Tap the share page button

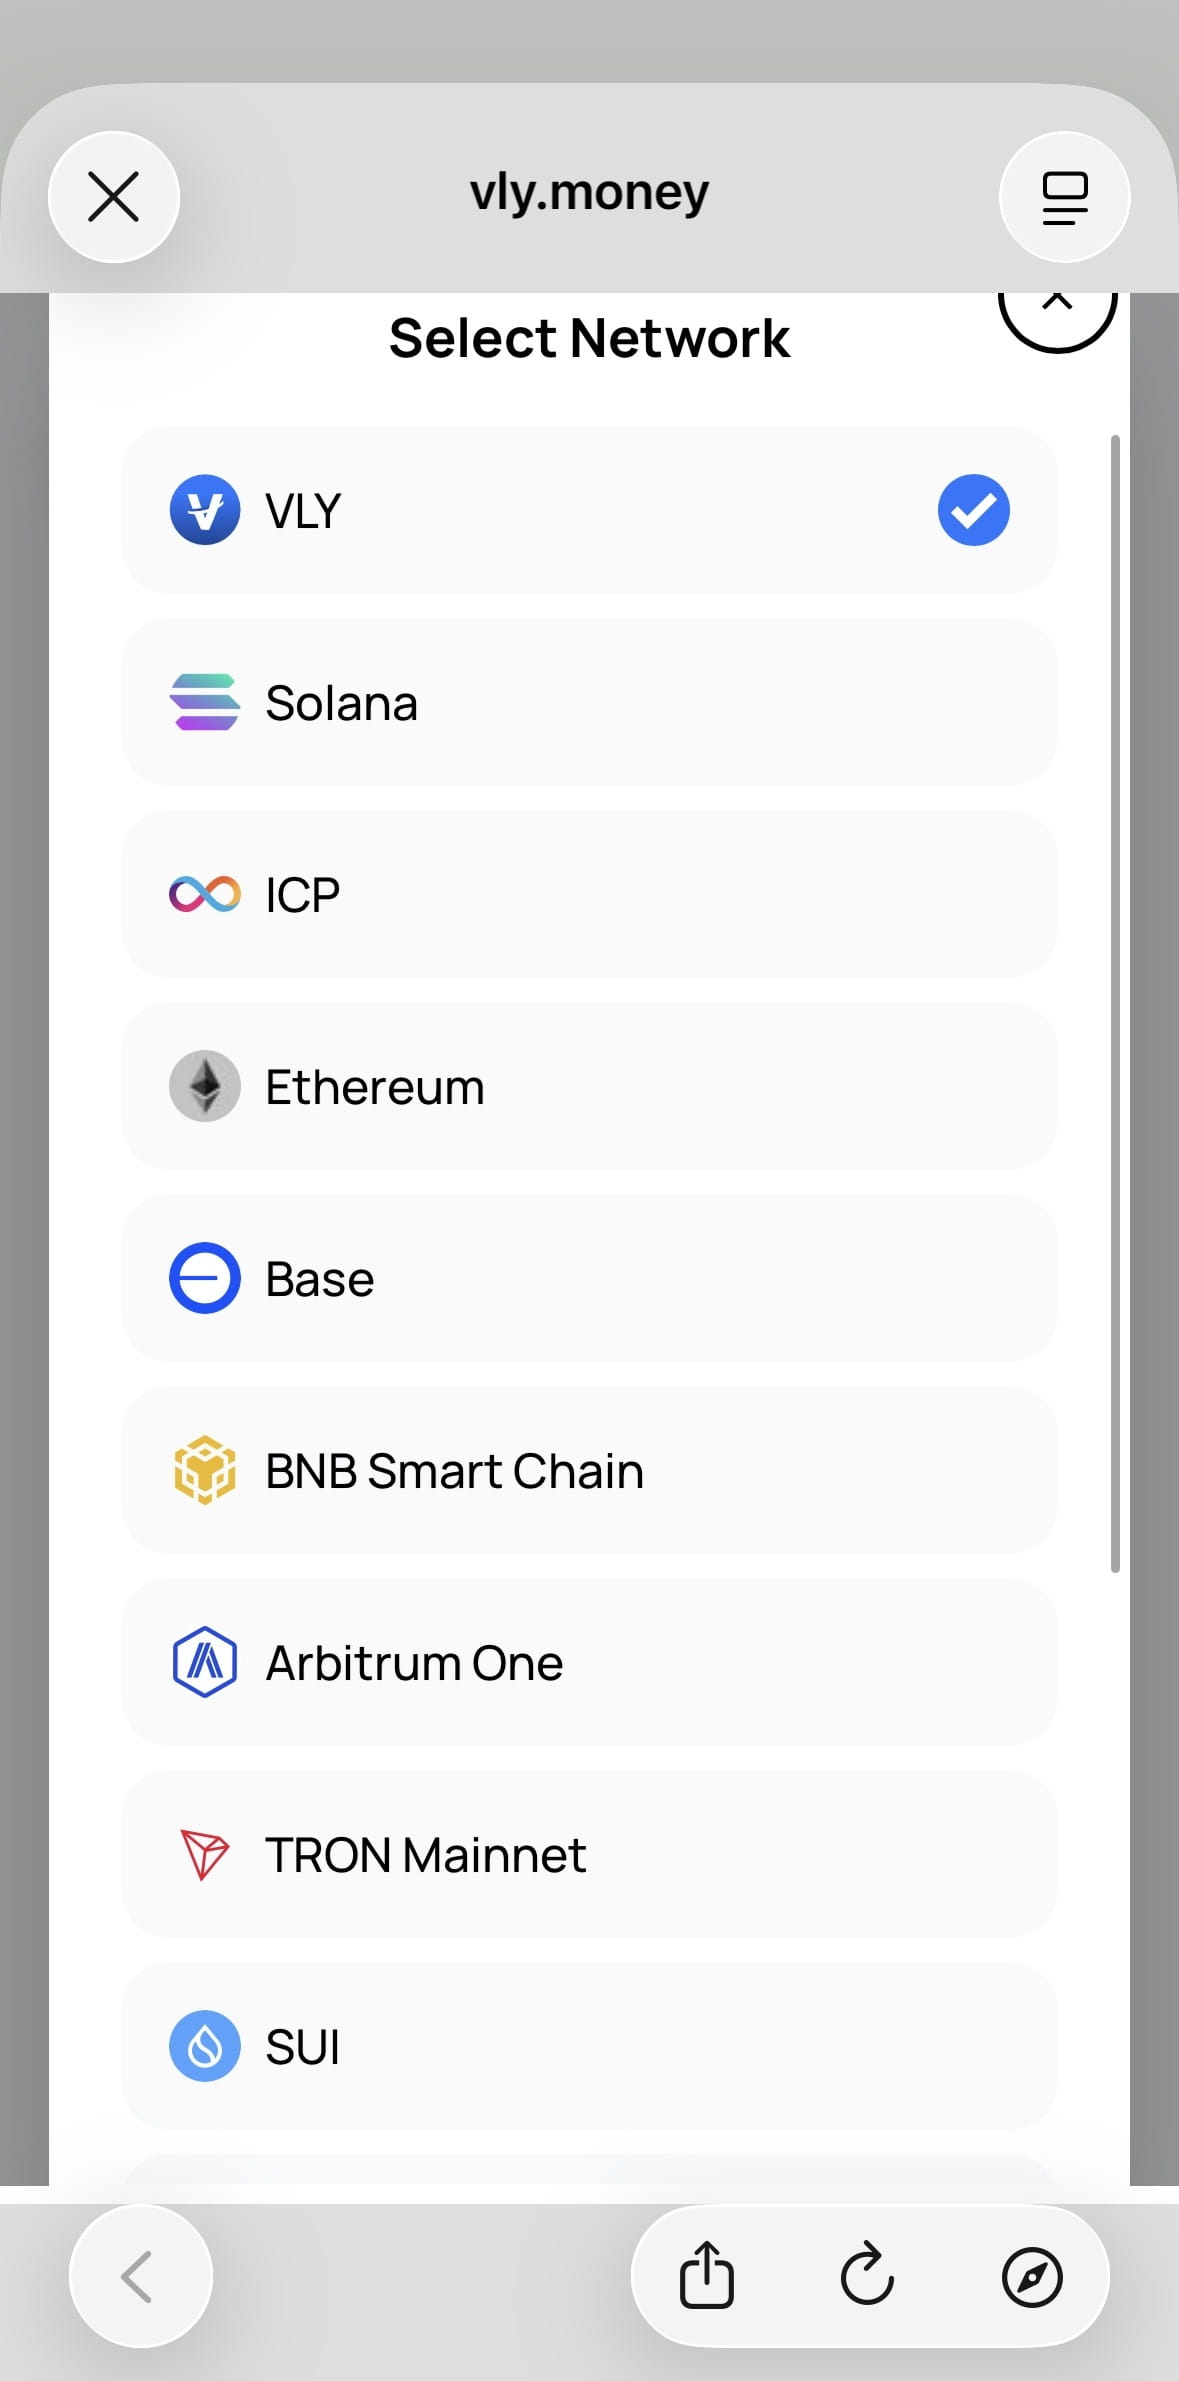click(x=707, y=2275)
